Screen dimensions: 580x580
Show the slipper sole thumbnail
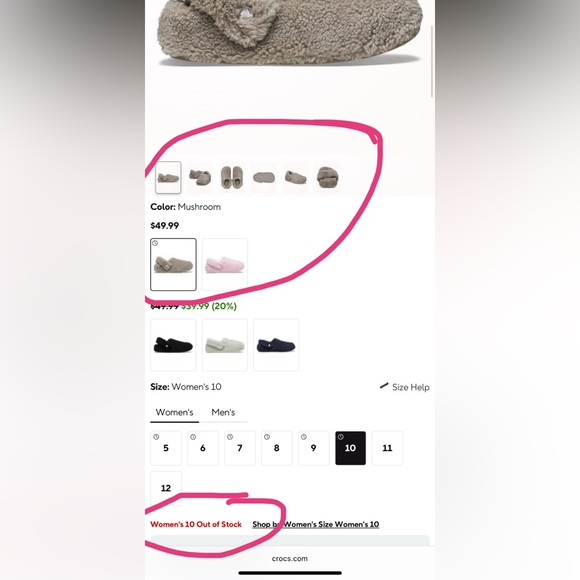click(264, 177)
